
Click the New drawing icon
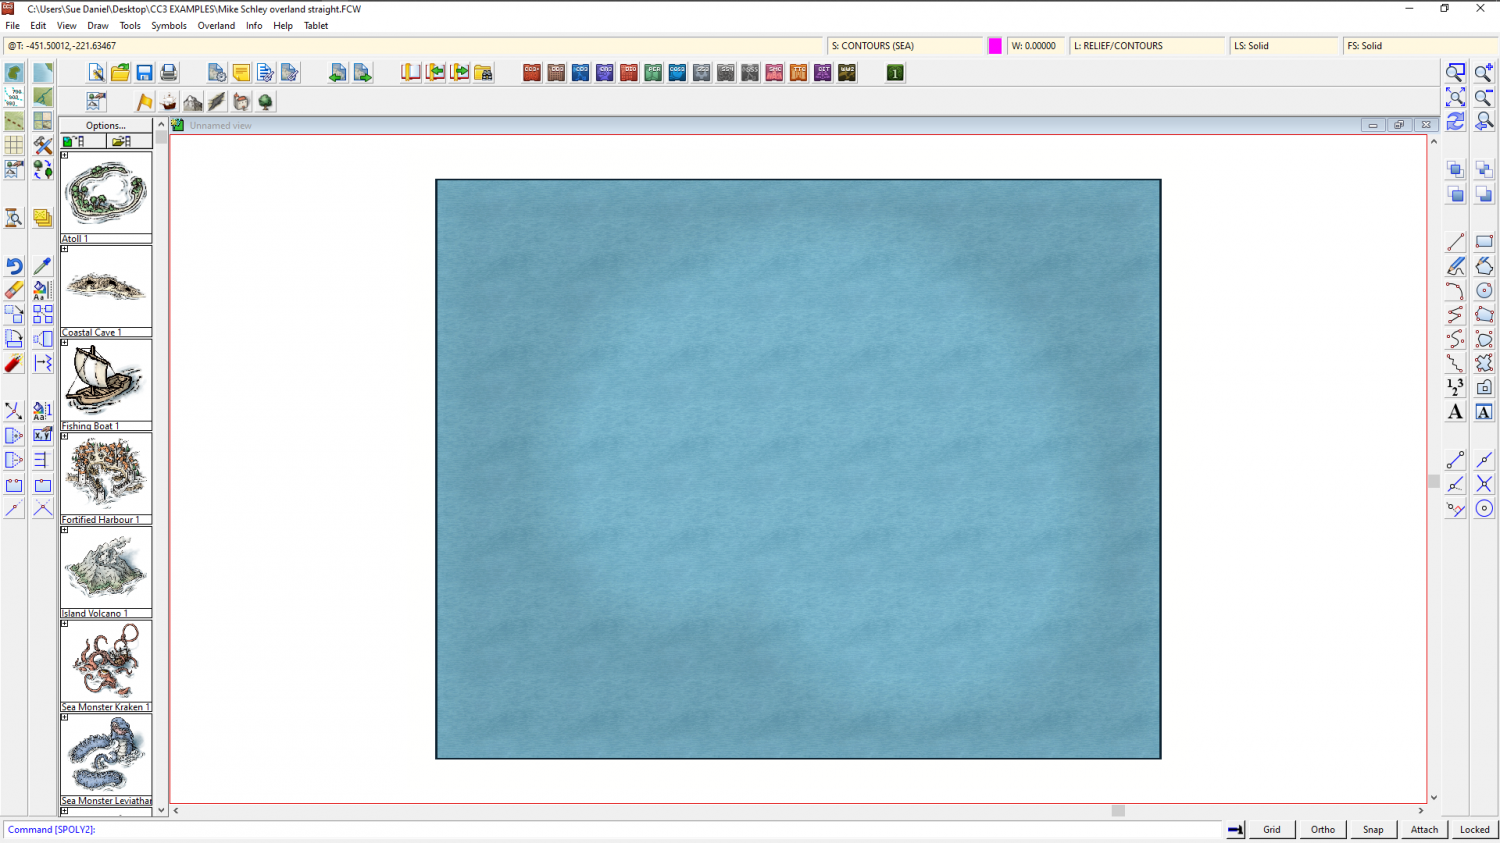pos(96,72)
